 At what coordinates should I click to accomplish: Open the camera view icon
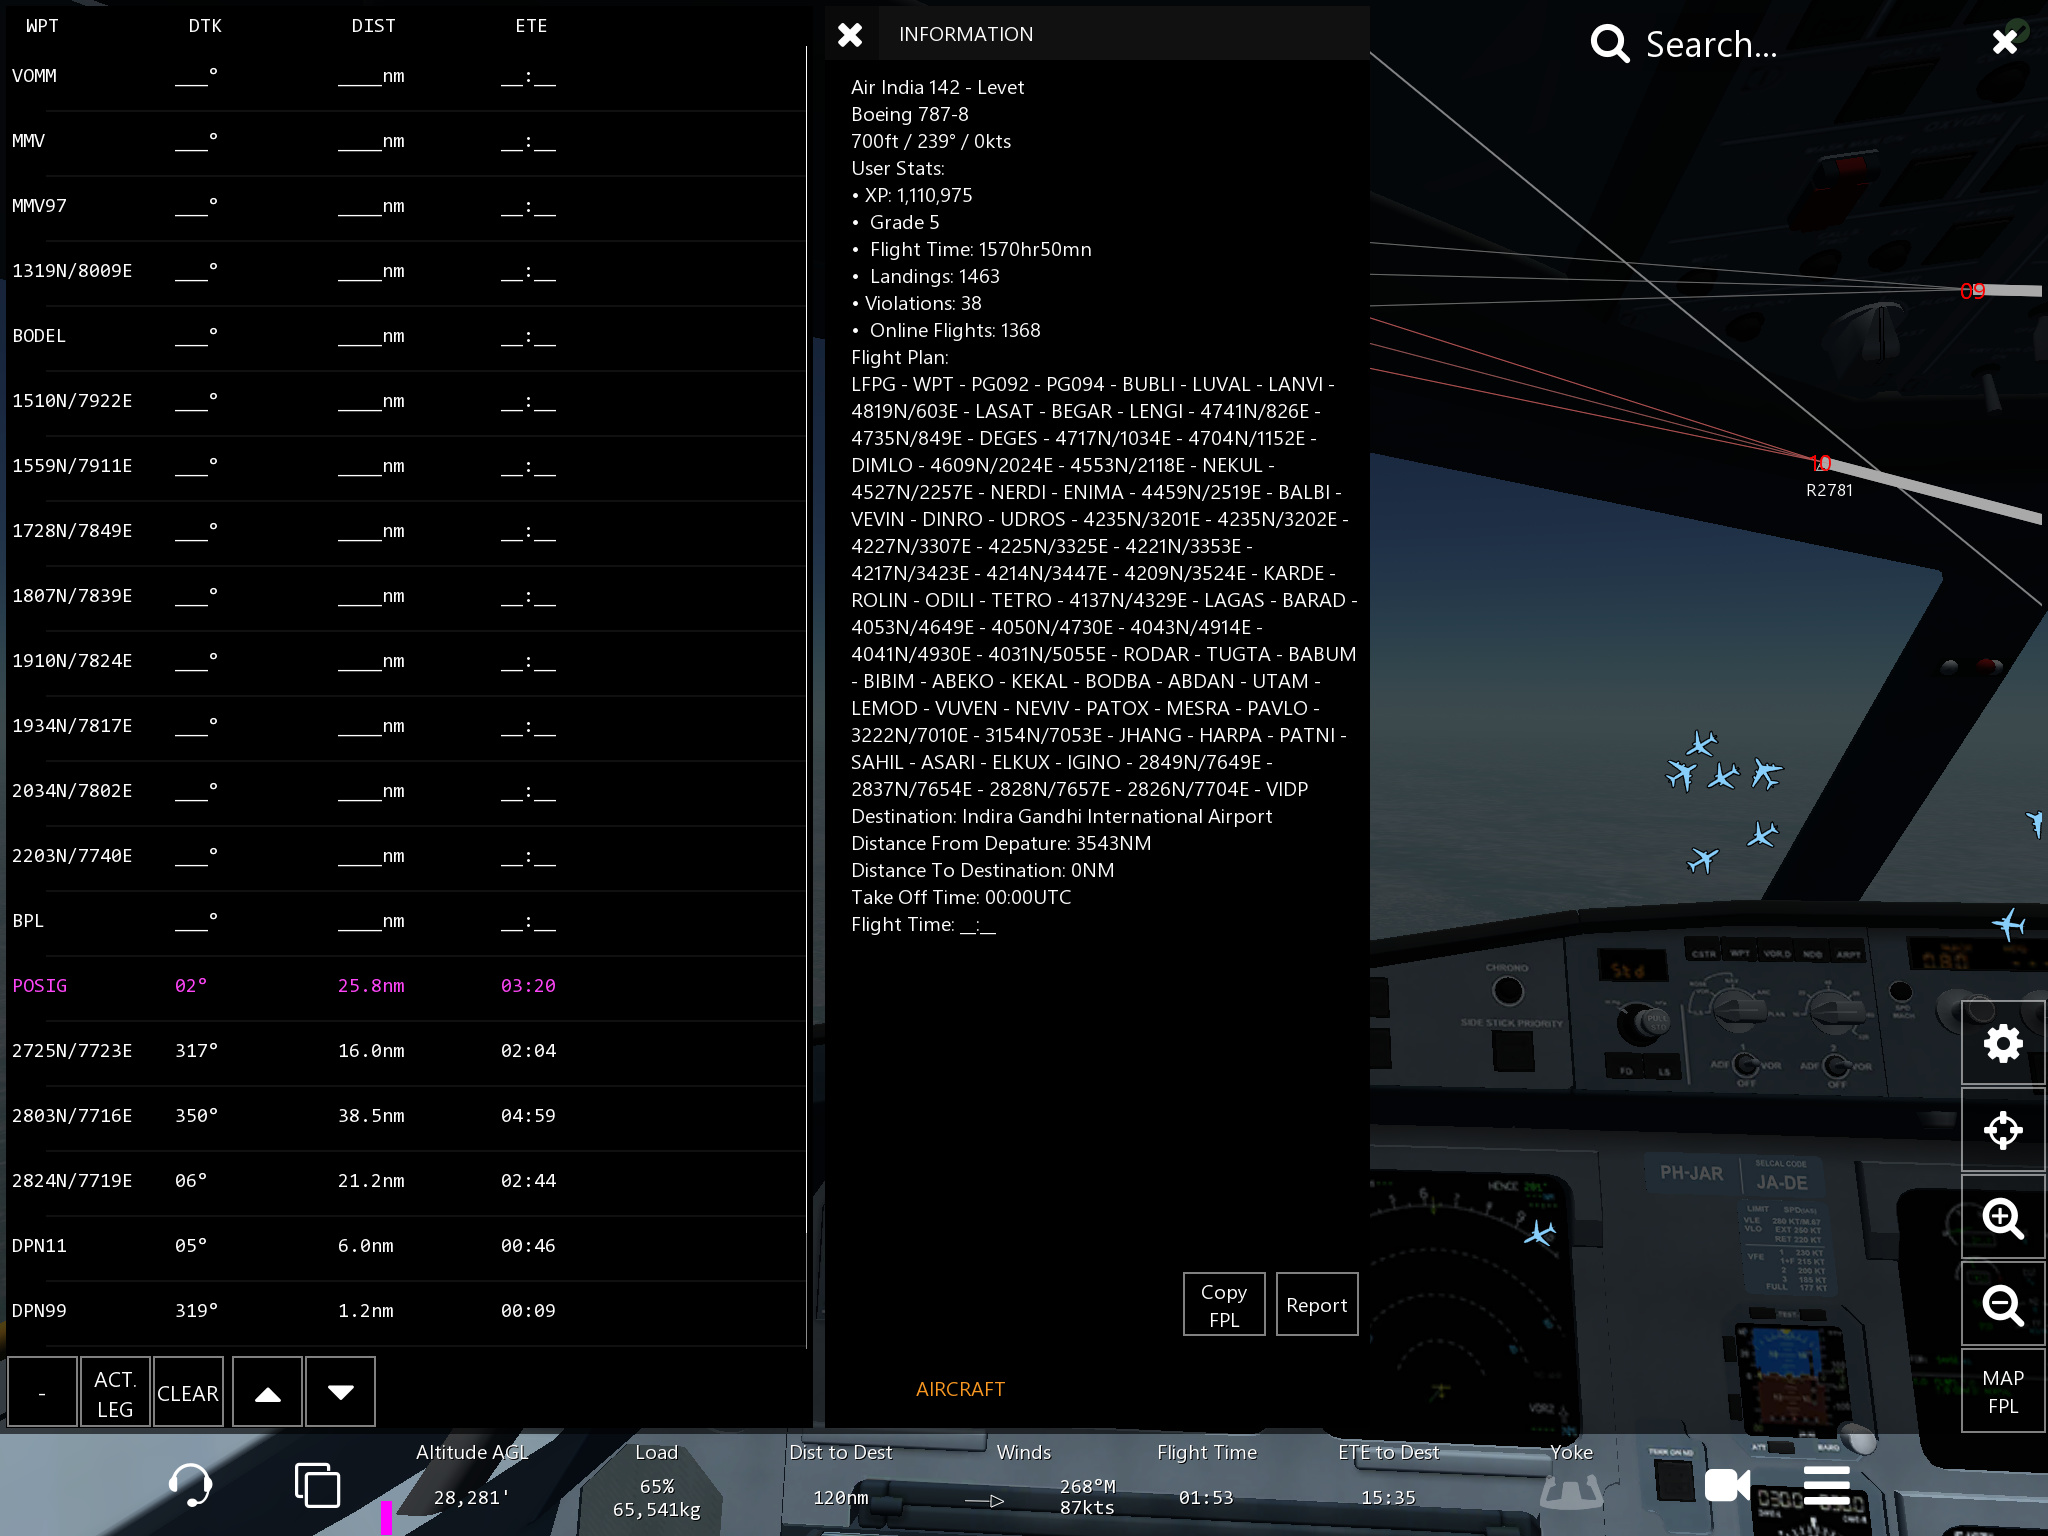(1727, 1485)
